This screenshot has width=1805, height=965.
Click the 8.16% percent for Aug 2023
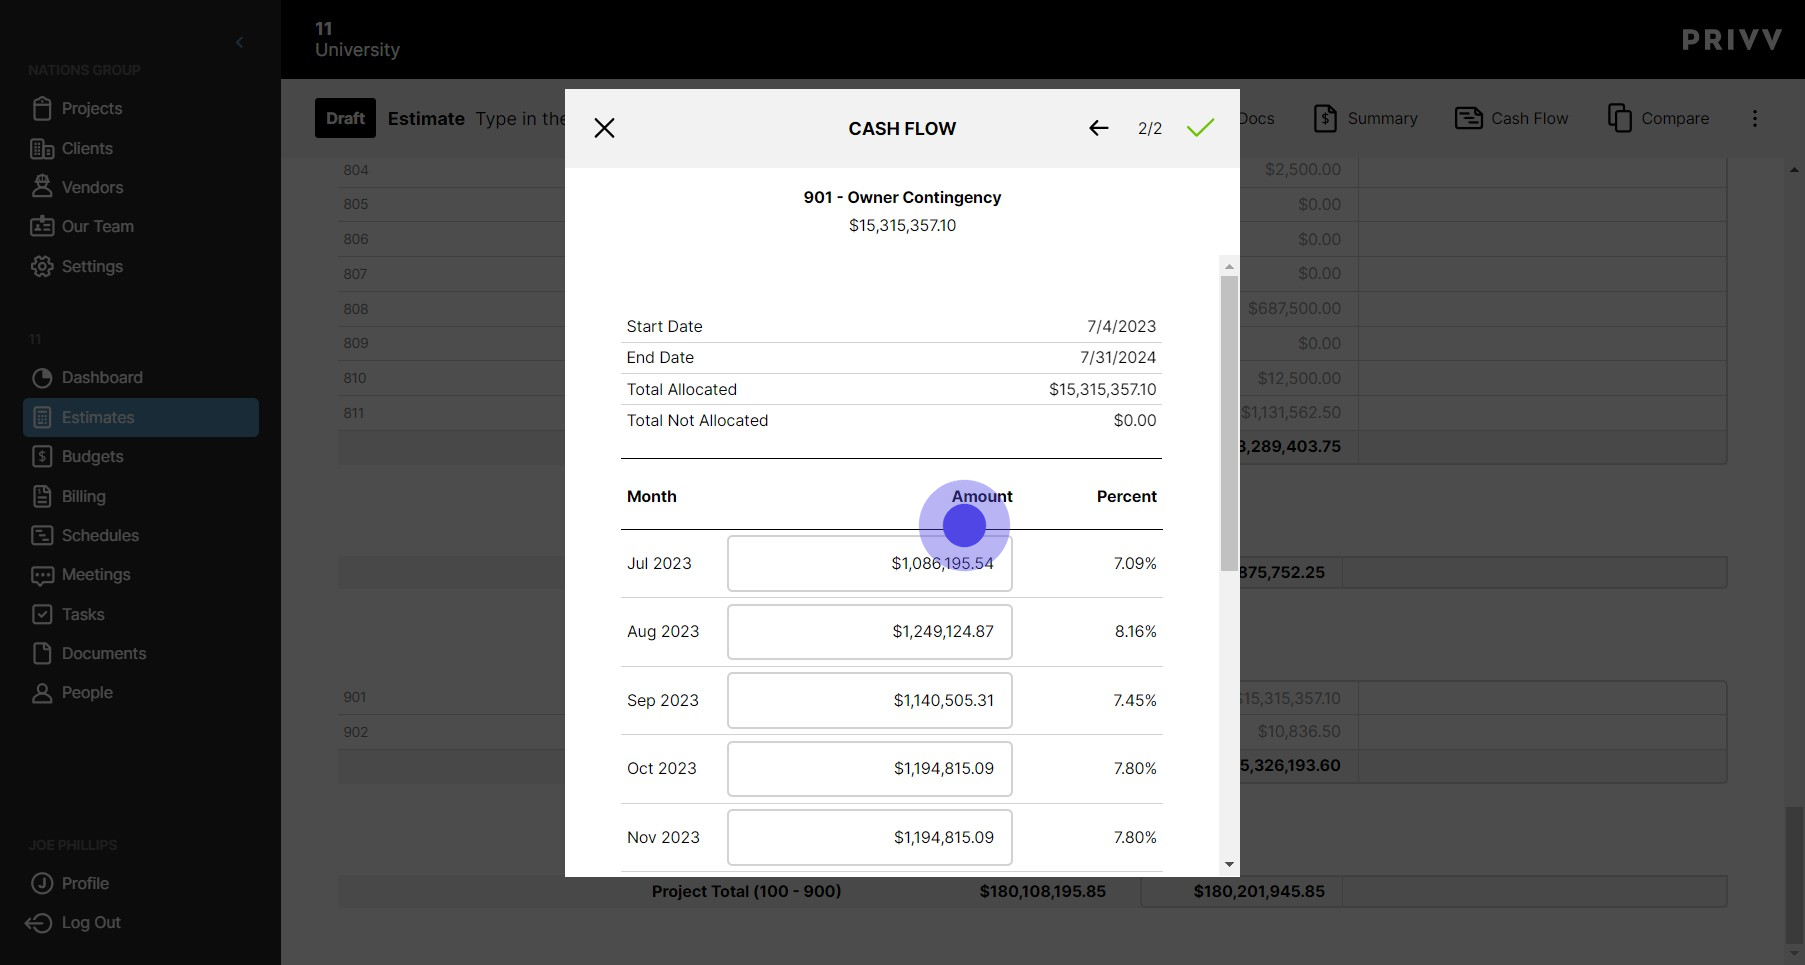click(x=1135, y=632)
